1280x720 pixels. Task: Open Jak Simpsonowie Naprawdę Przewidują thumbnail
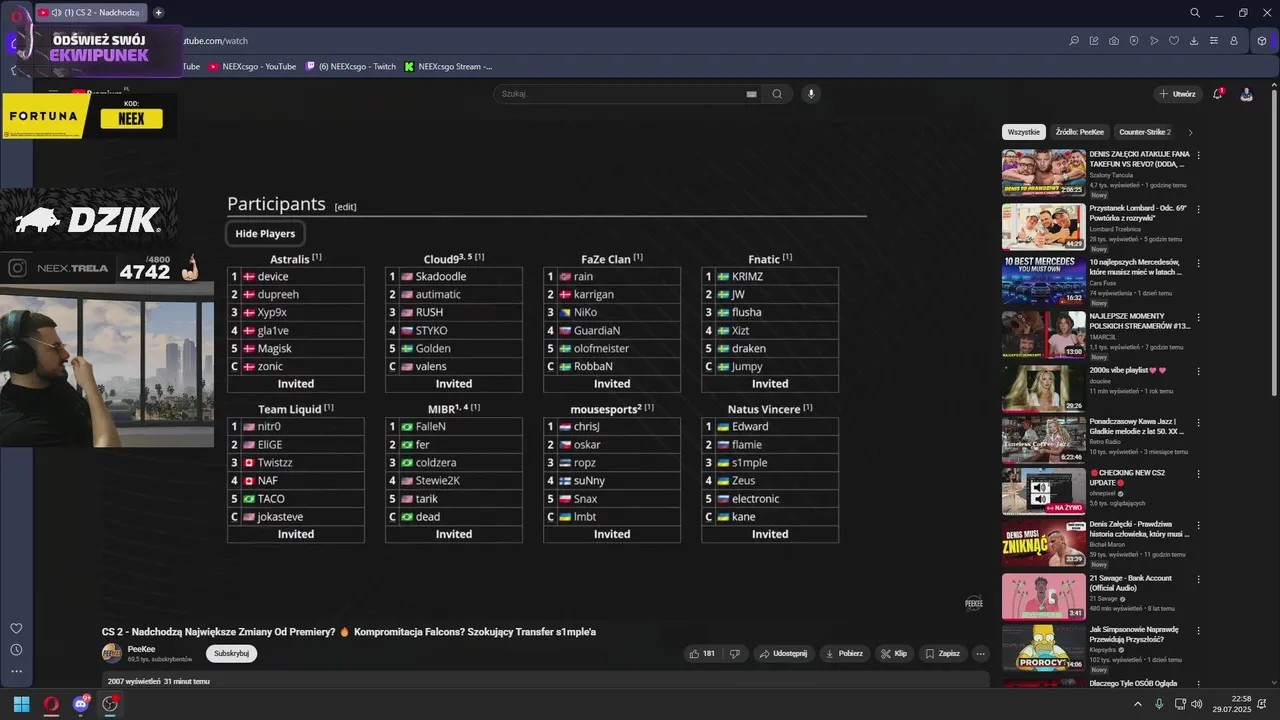click(1044, 647)
